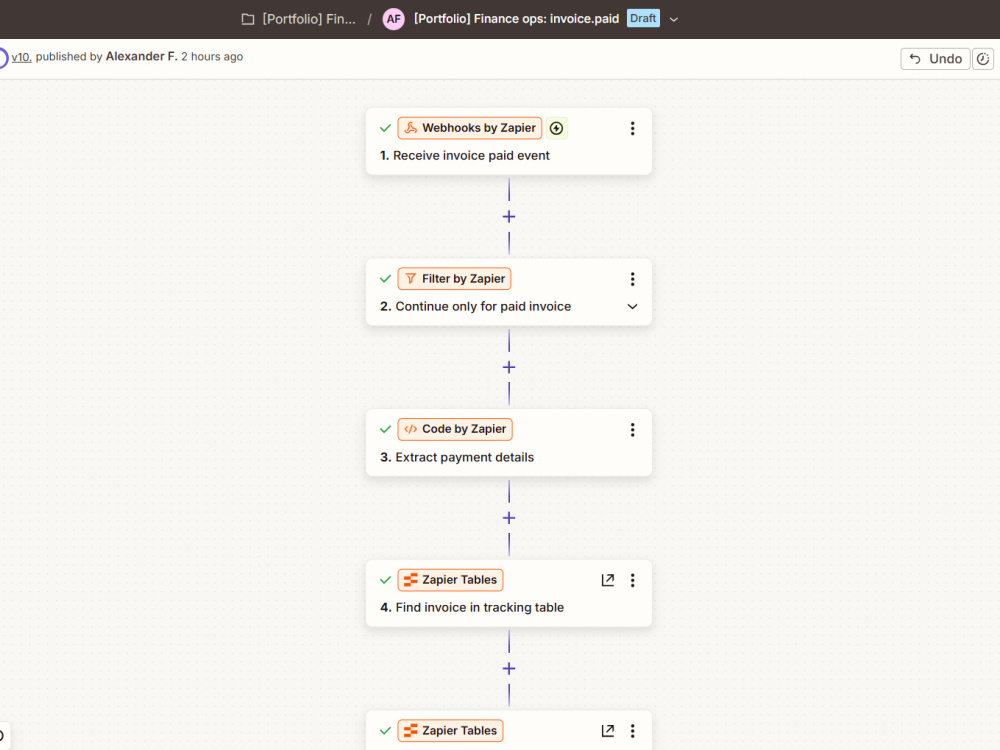This screenshot has width=1000, height=750.
Task: Click the green checkmark on Webhooks step
Action: [385, 128]
